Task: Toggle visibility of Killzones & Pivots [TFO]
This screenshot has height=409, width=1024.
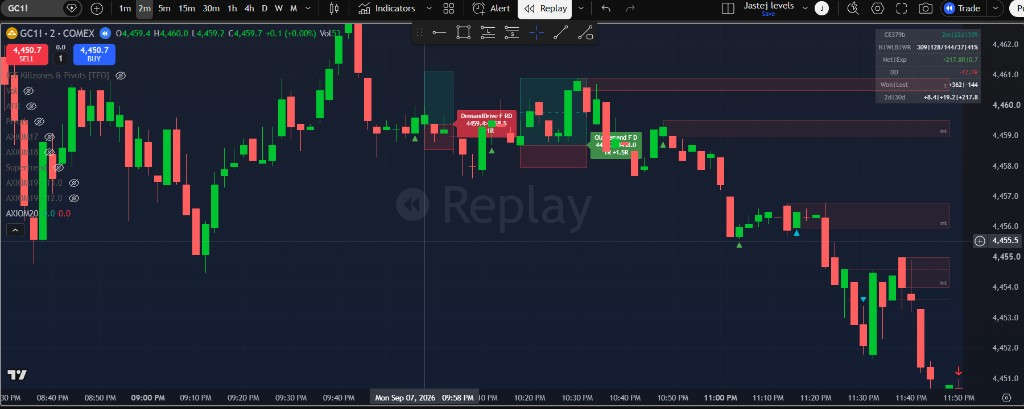Action: 120,76
